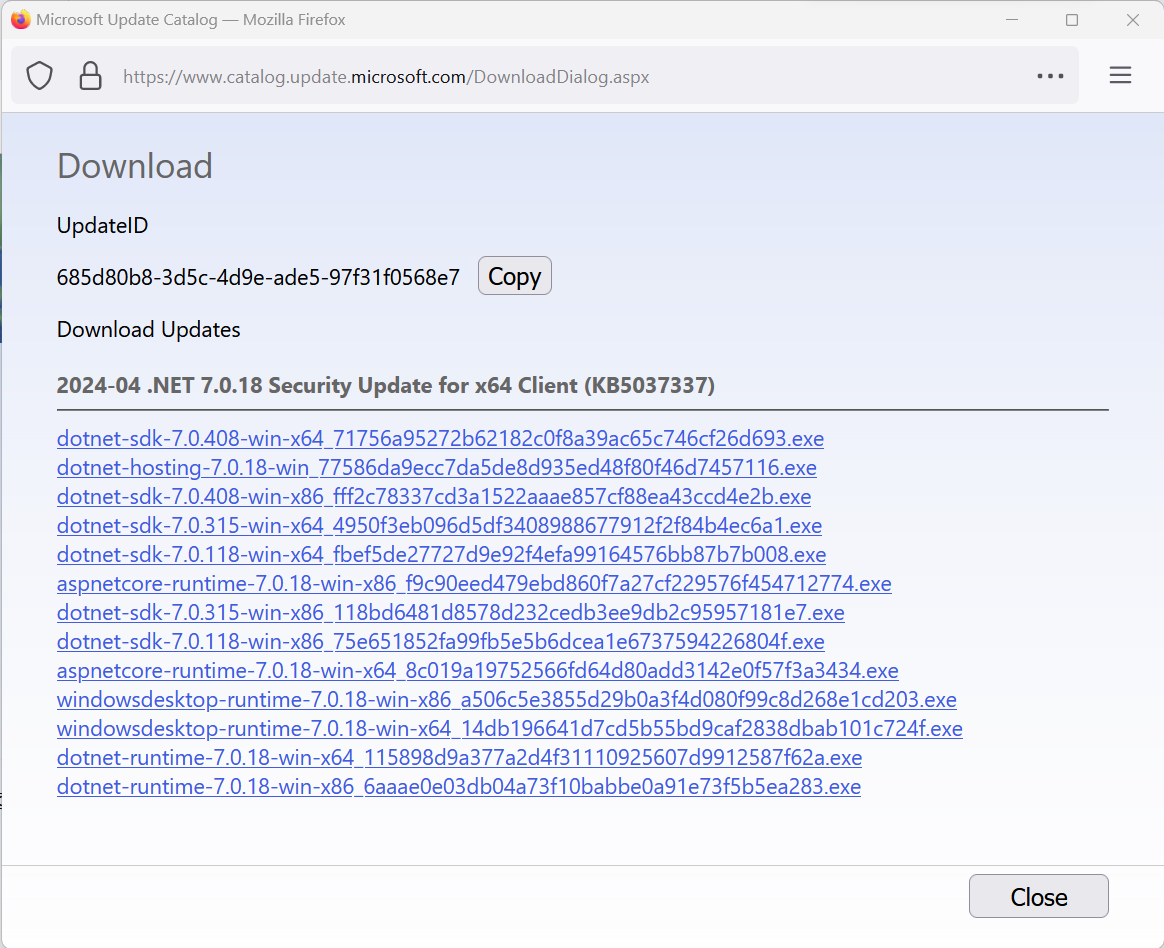Click the Firefox logo in title bar
Viewport: 1164px width, 948px height.
[20, 20]
